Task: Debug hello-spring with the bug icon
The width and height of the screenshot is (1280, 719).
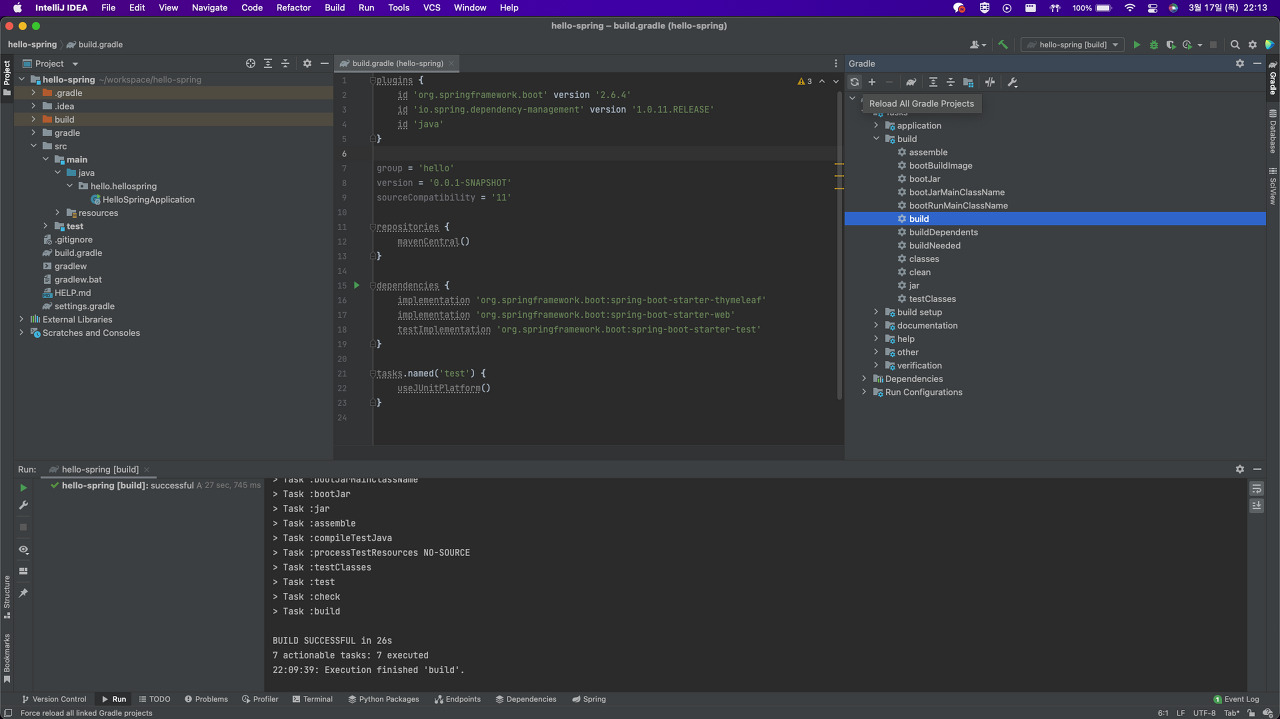Action: 1153,45
